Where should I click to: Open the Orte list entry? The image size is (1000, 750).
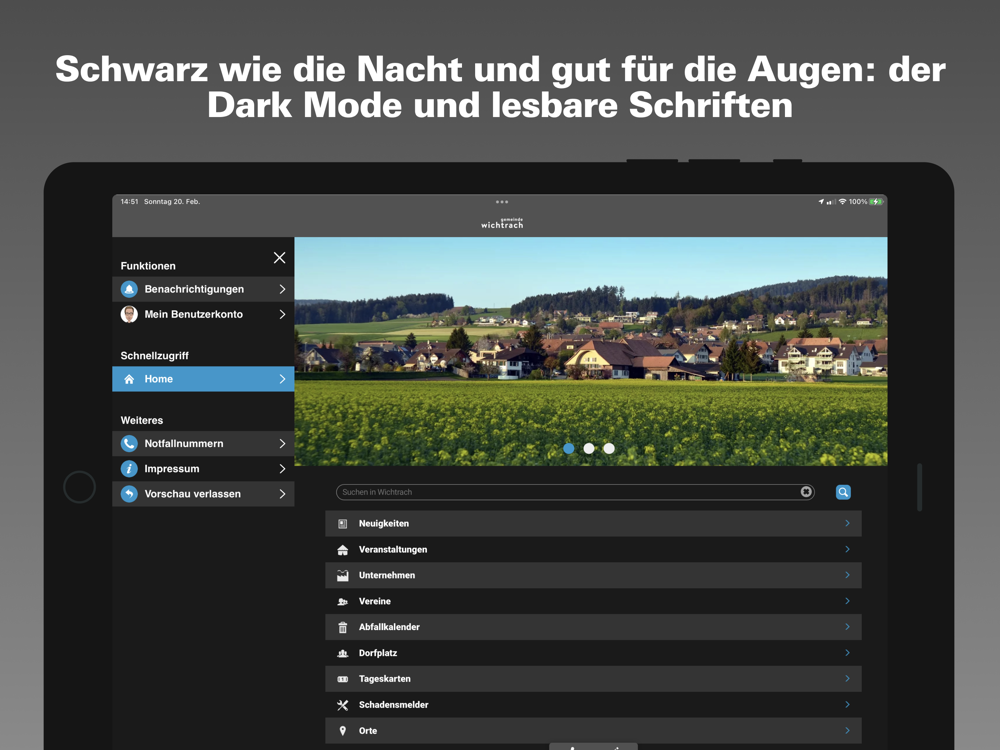593,731
